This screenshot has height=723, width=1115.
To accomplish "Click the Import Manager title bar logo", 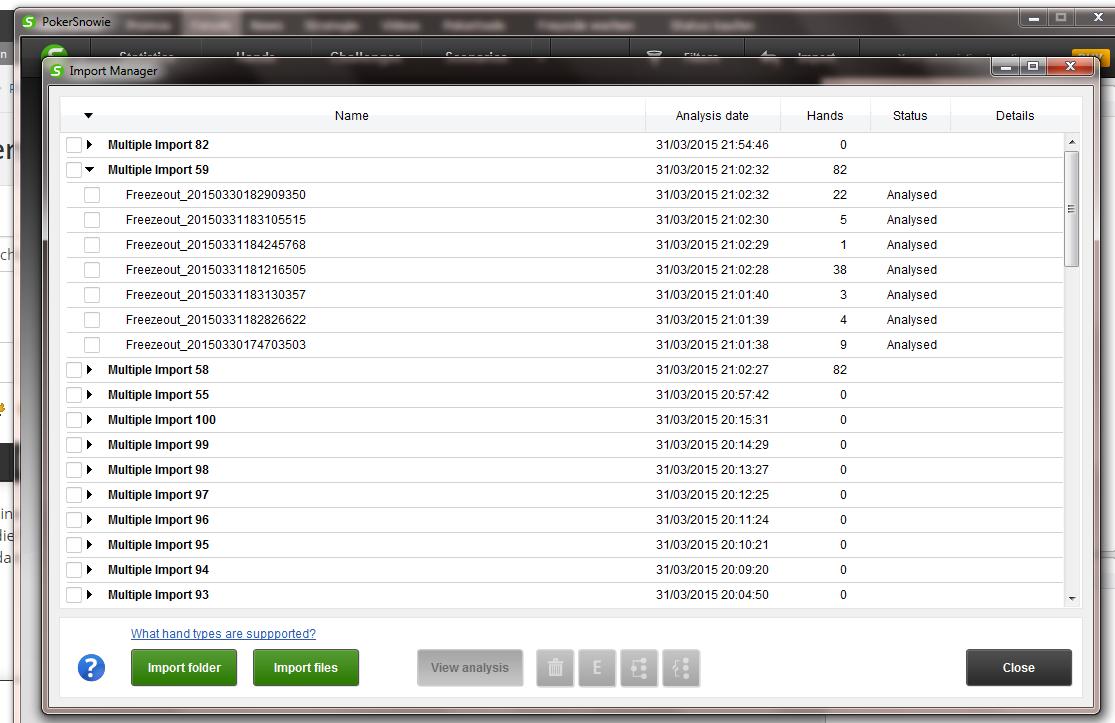I will [56, 70].
